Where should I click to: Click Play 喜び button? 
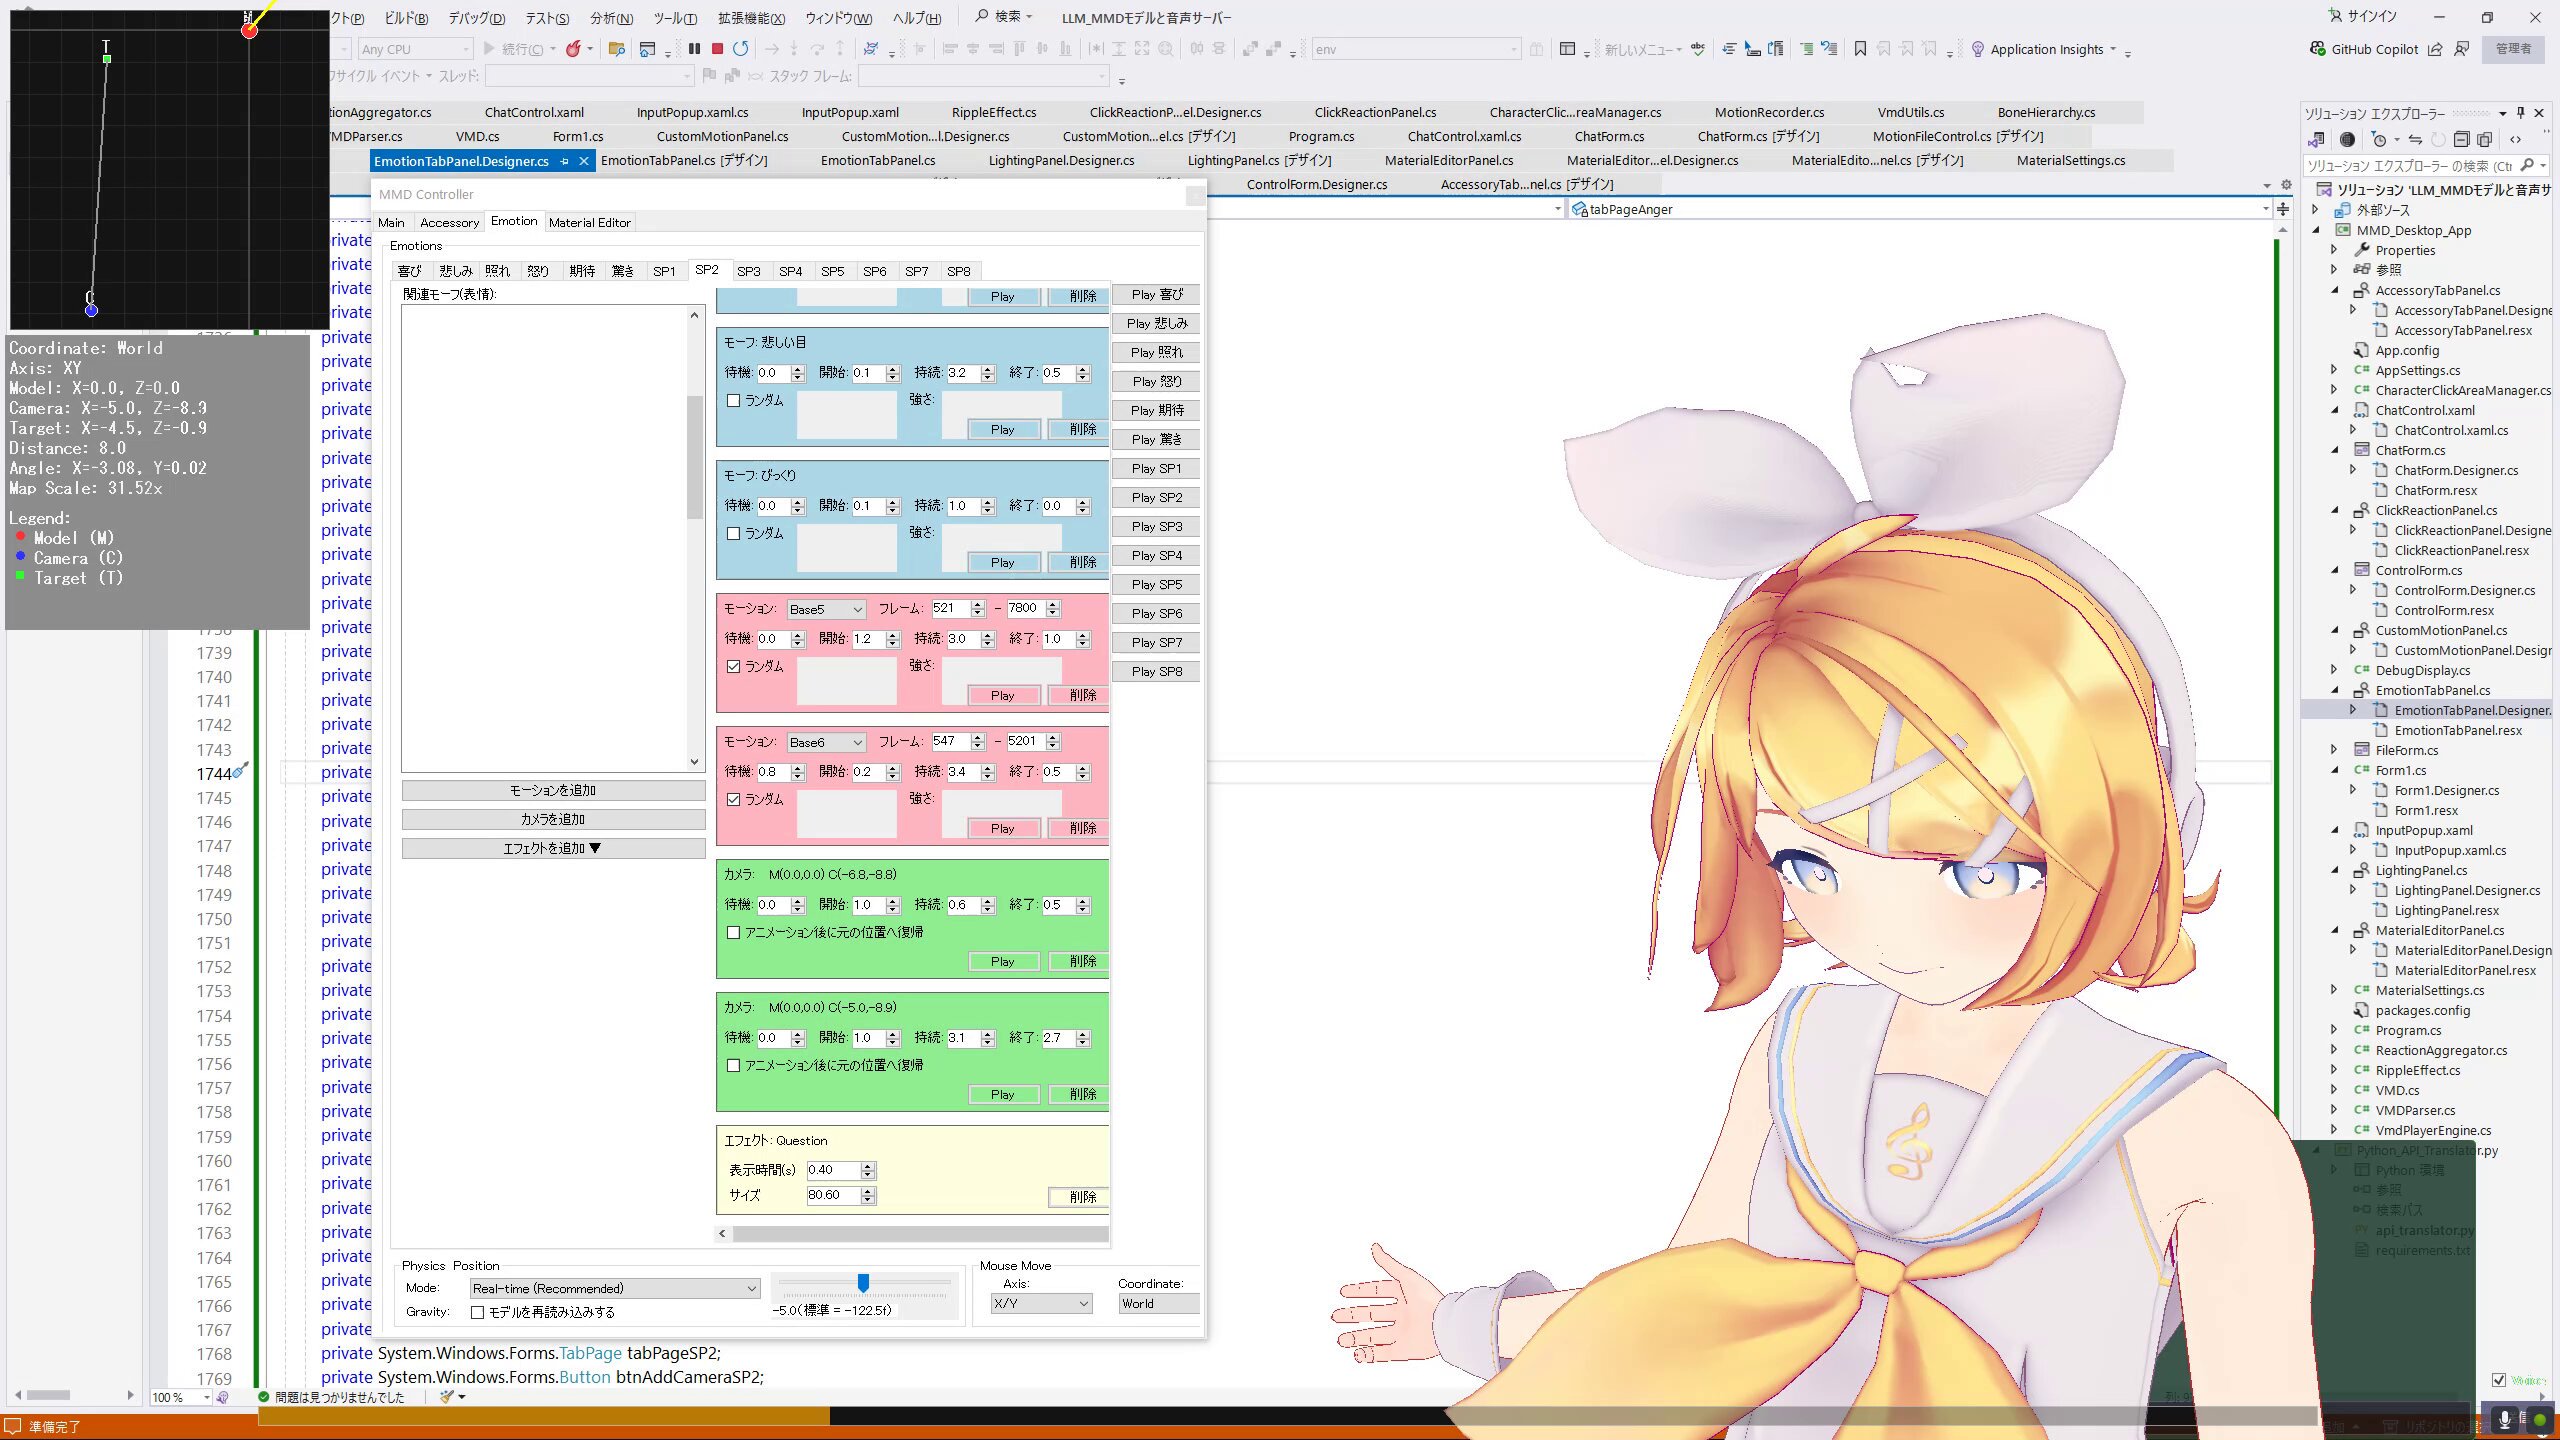pyautogui.click(x=1156, y=294)
